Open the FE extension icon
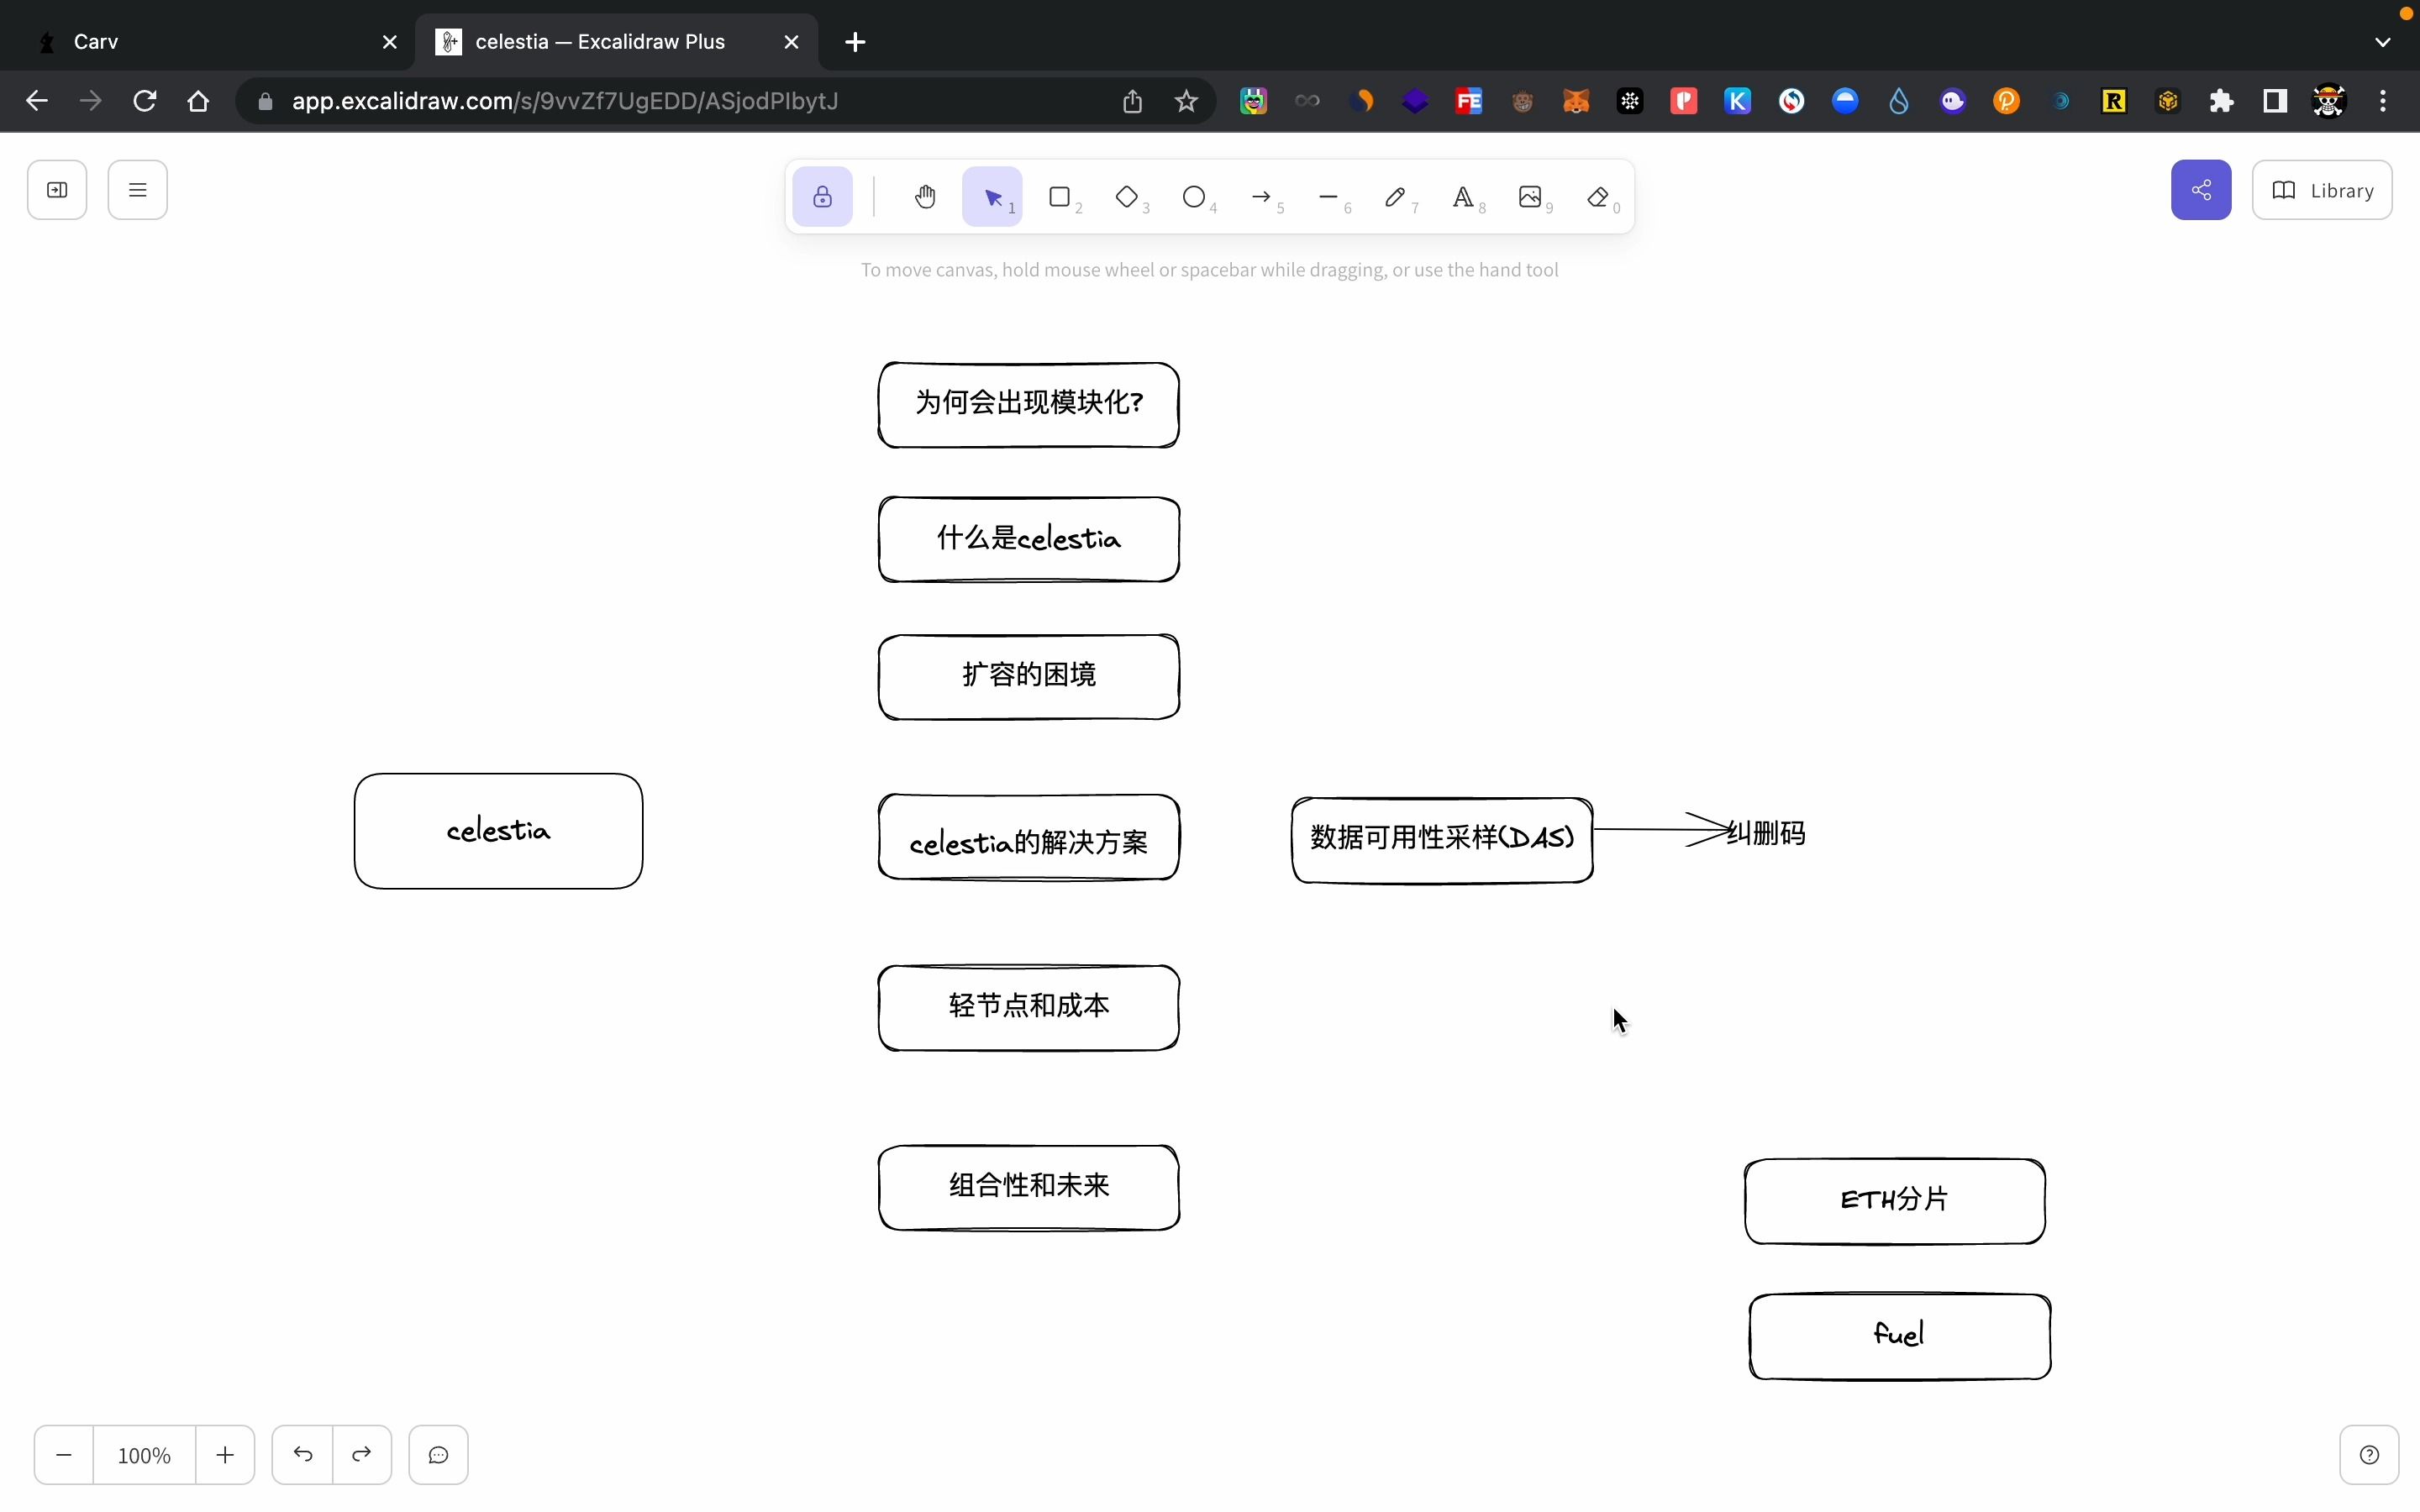Image resolution: width=2420 pixels, height=1512 pixels. (x=1469, y=101)
